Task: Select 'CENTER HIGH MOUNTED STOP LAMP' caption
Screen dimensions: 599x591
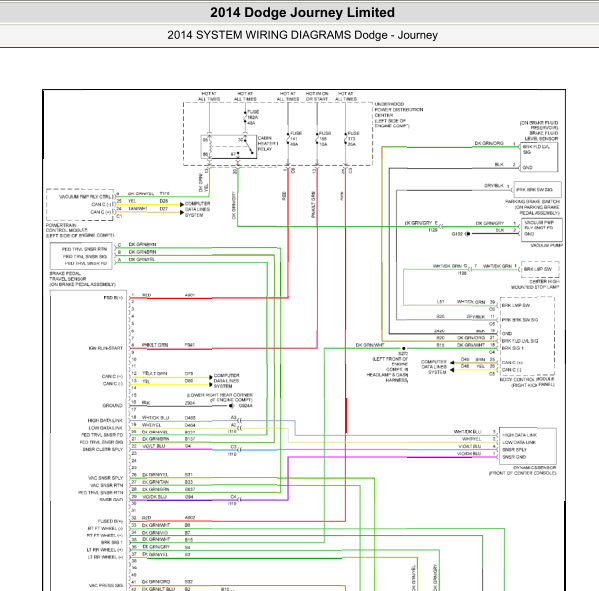Action: pos(535,284)
